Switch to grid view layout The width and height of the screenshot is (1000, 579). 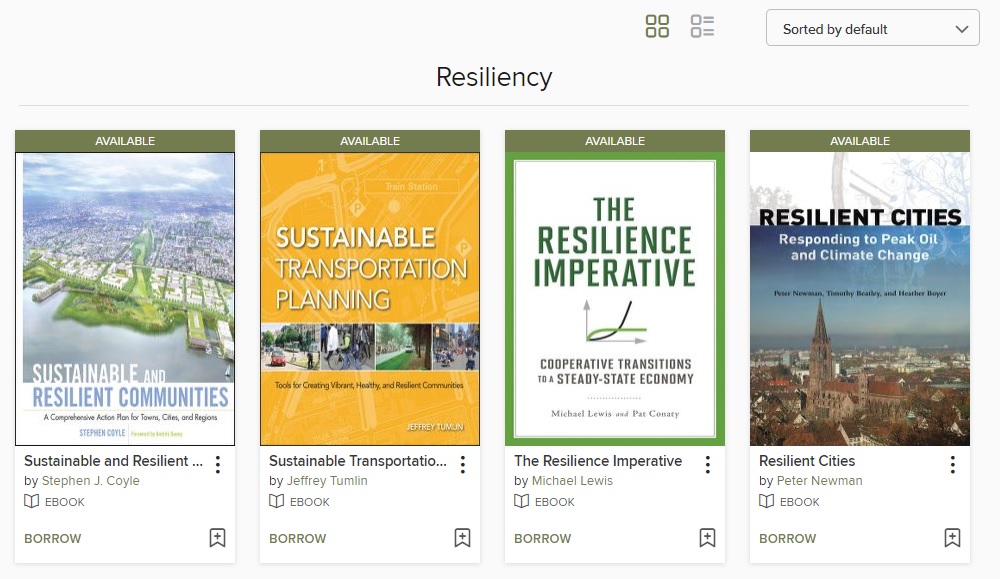point(657,27)
